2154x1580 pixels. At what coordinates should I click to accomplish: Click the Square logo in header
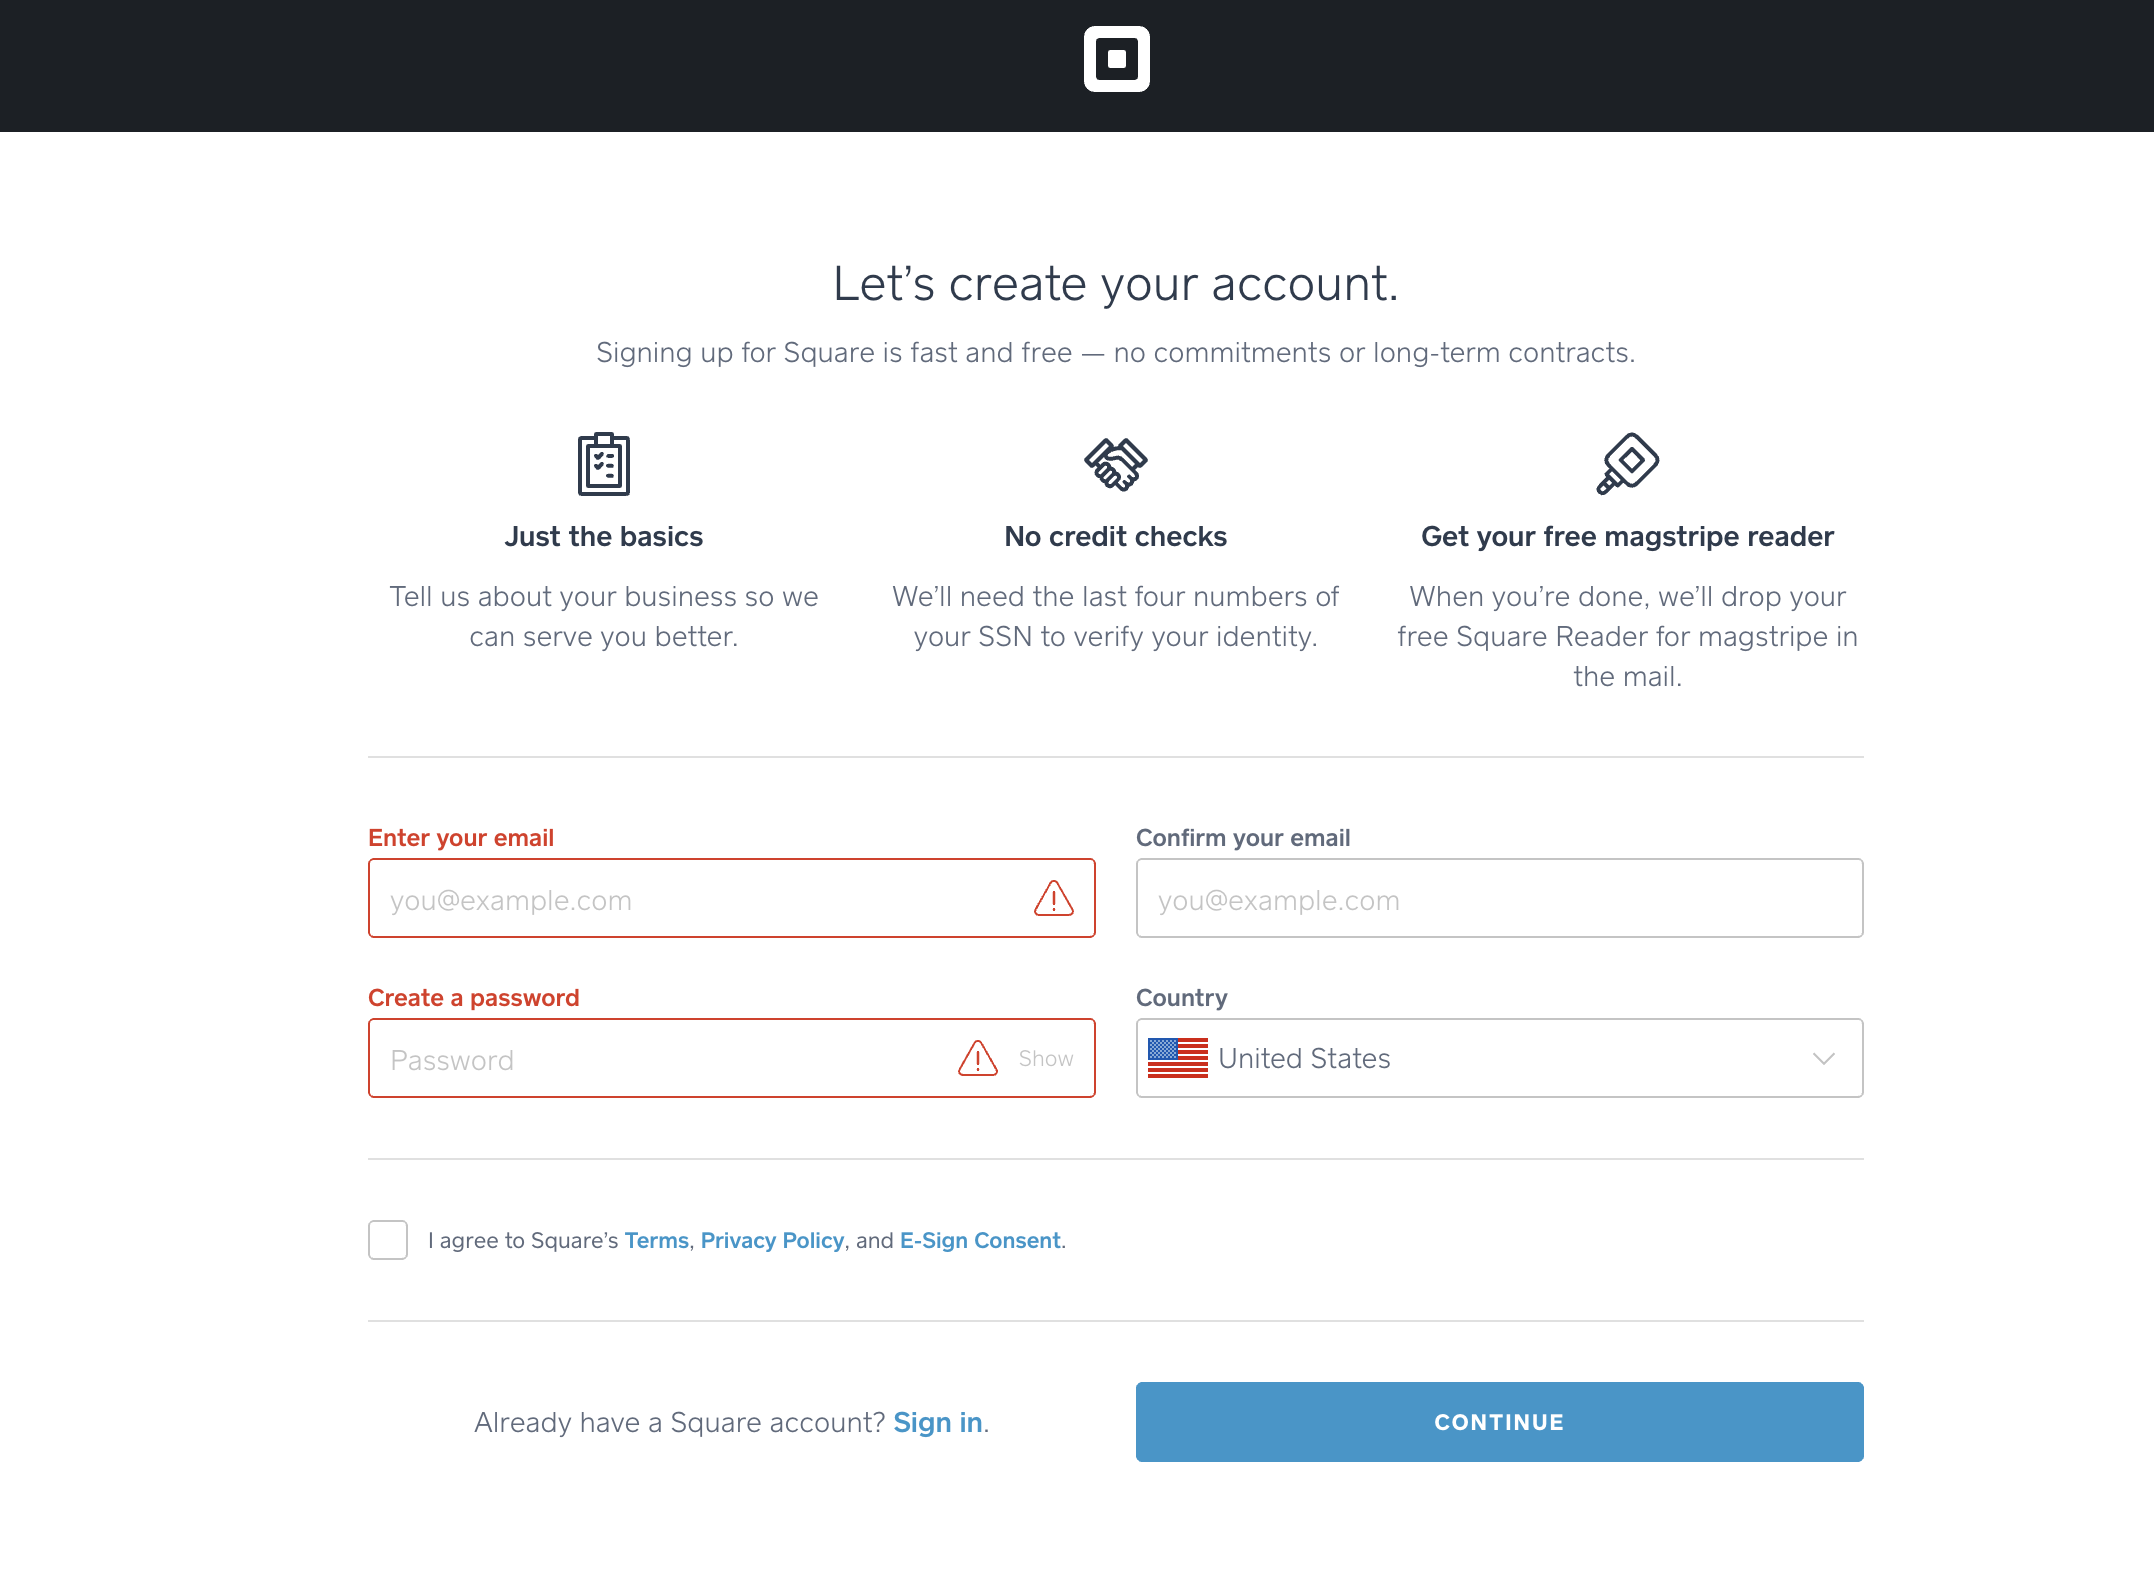(x=1116, y=59)
